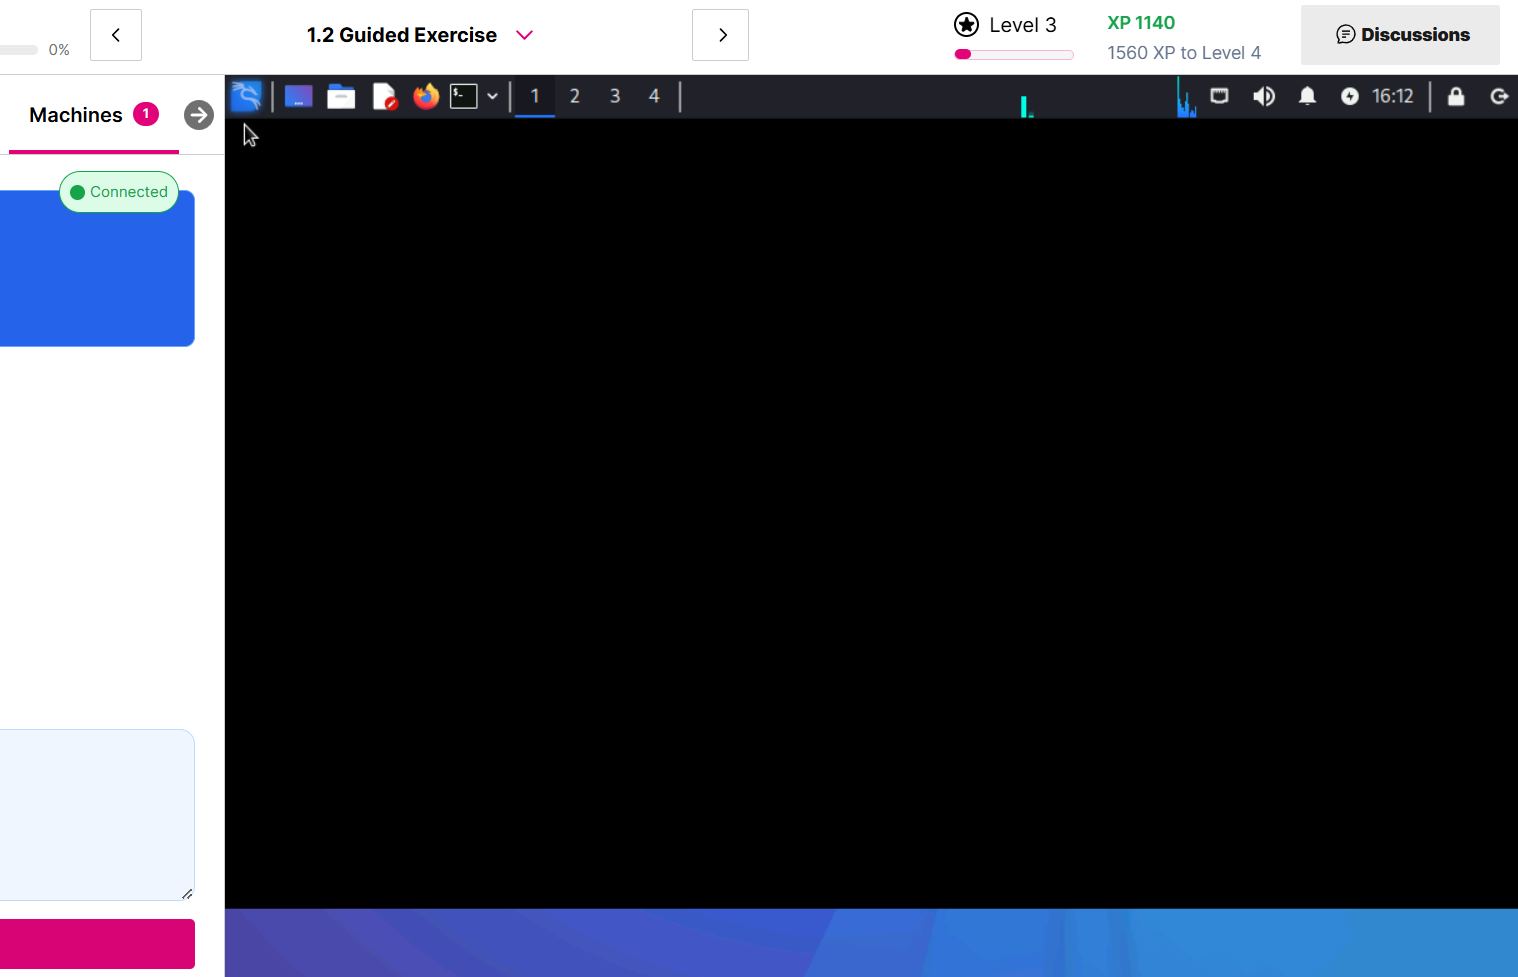Open the terminal emulator icon
The height and width of the screenshot is (977, 1518).
click(x=464, y=96)
